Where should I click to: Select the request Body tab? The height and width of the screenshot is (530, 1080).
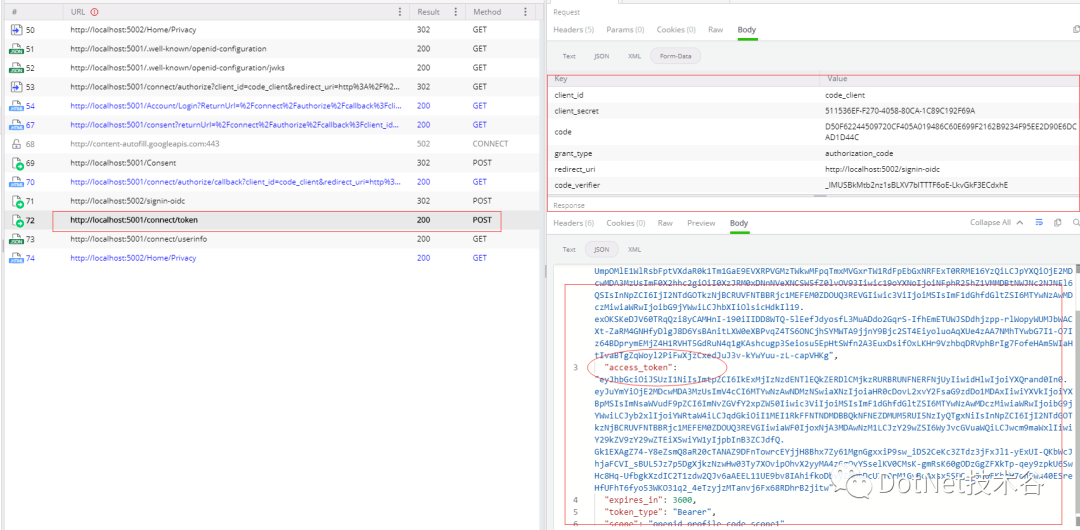pos(747,30)
